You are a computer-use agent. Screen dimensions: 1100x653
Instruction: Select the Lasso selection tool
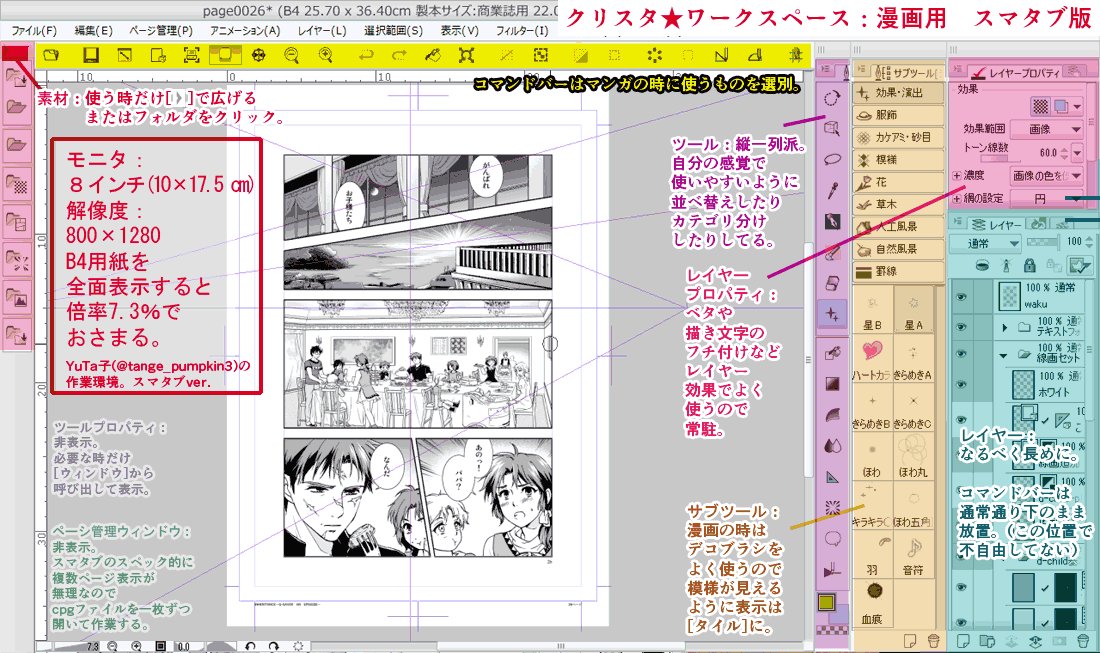[832, 159]
